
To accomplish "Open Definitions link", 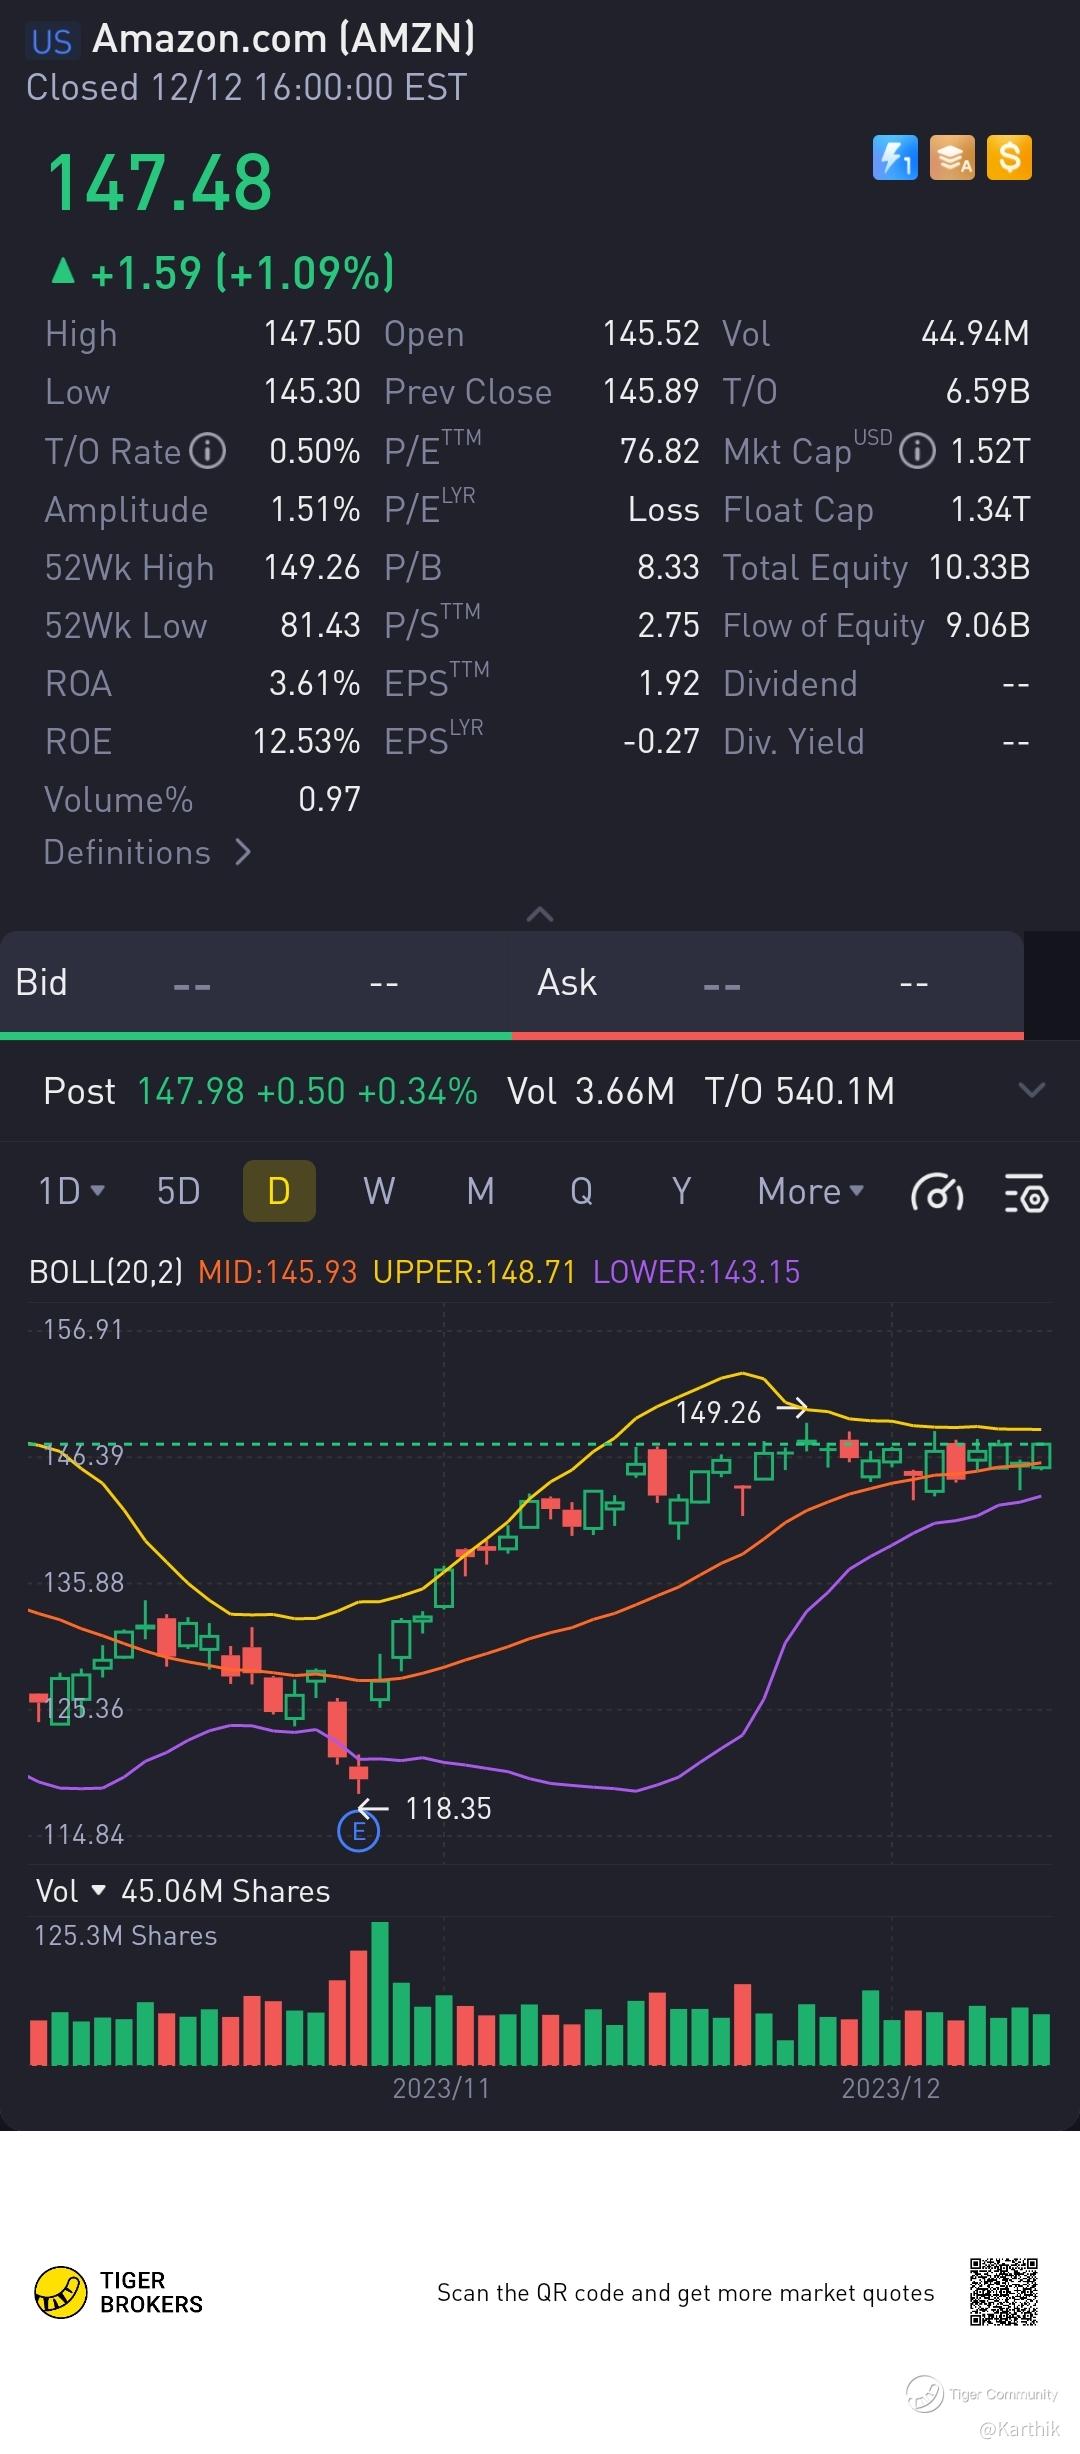I will (x=147, y=852).
